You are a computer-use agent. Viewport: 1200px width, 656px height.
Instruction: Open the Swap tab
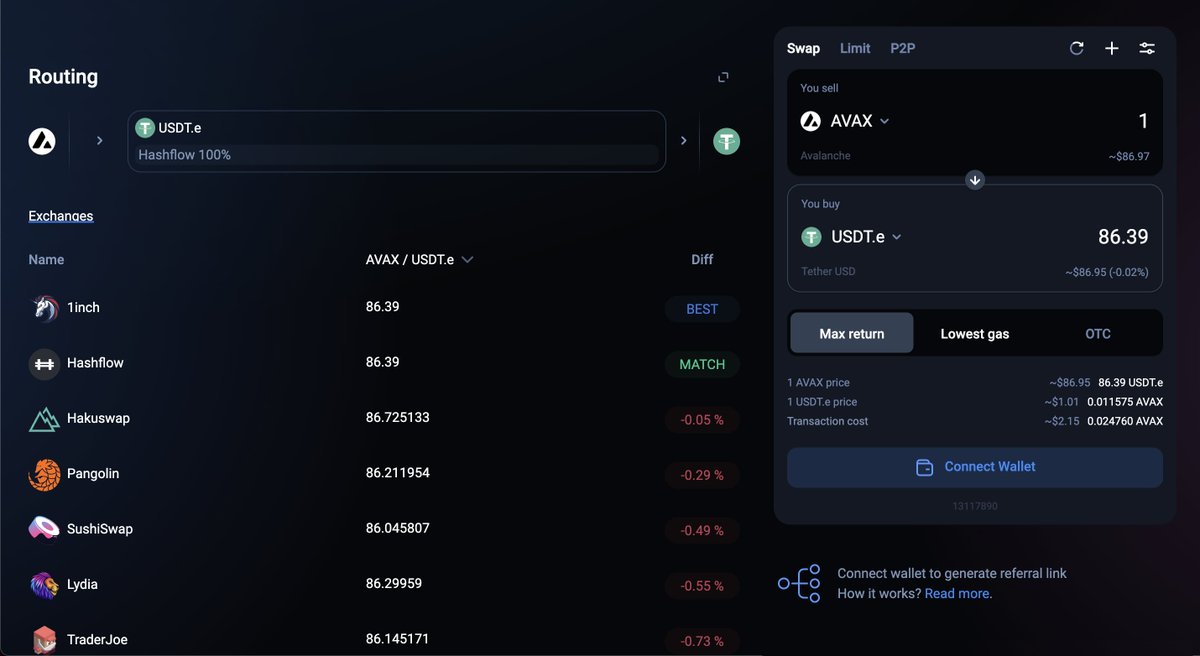point(803,48)
